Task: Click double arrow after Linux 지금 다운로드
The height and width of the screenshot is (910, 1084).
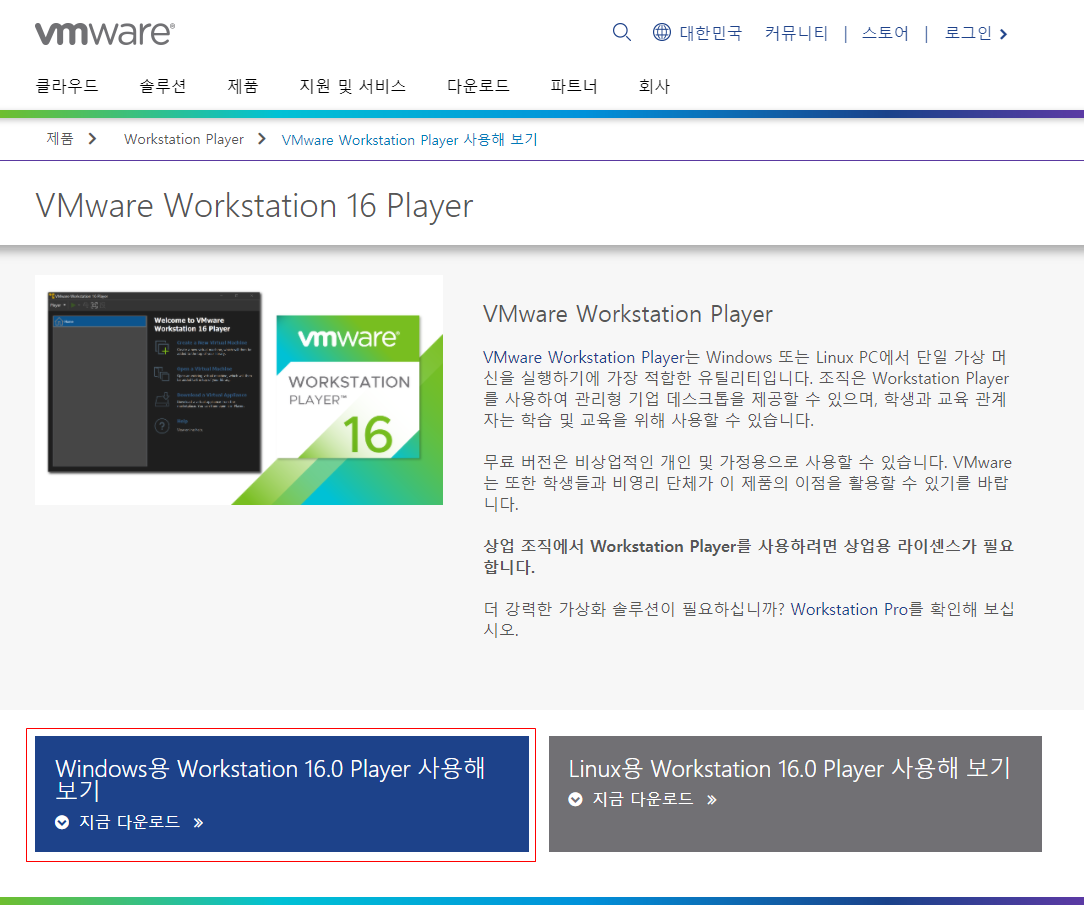Action: click(712, 800)
